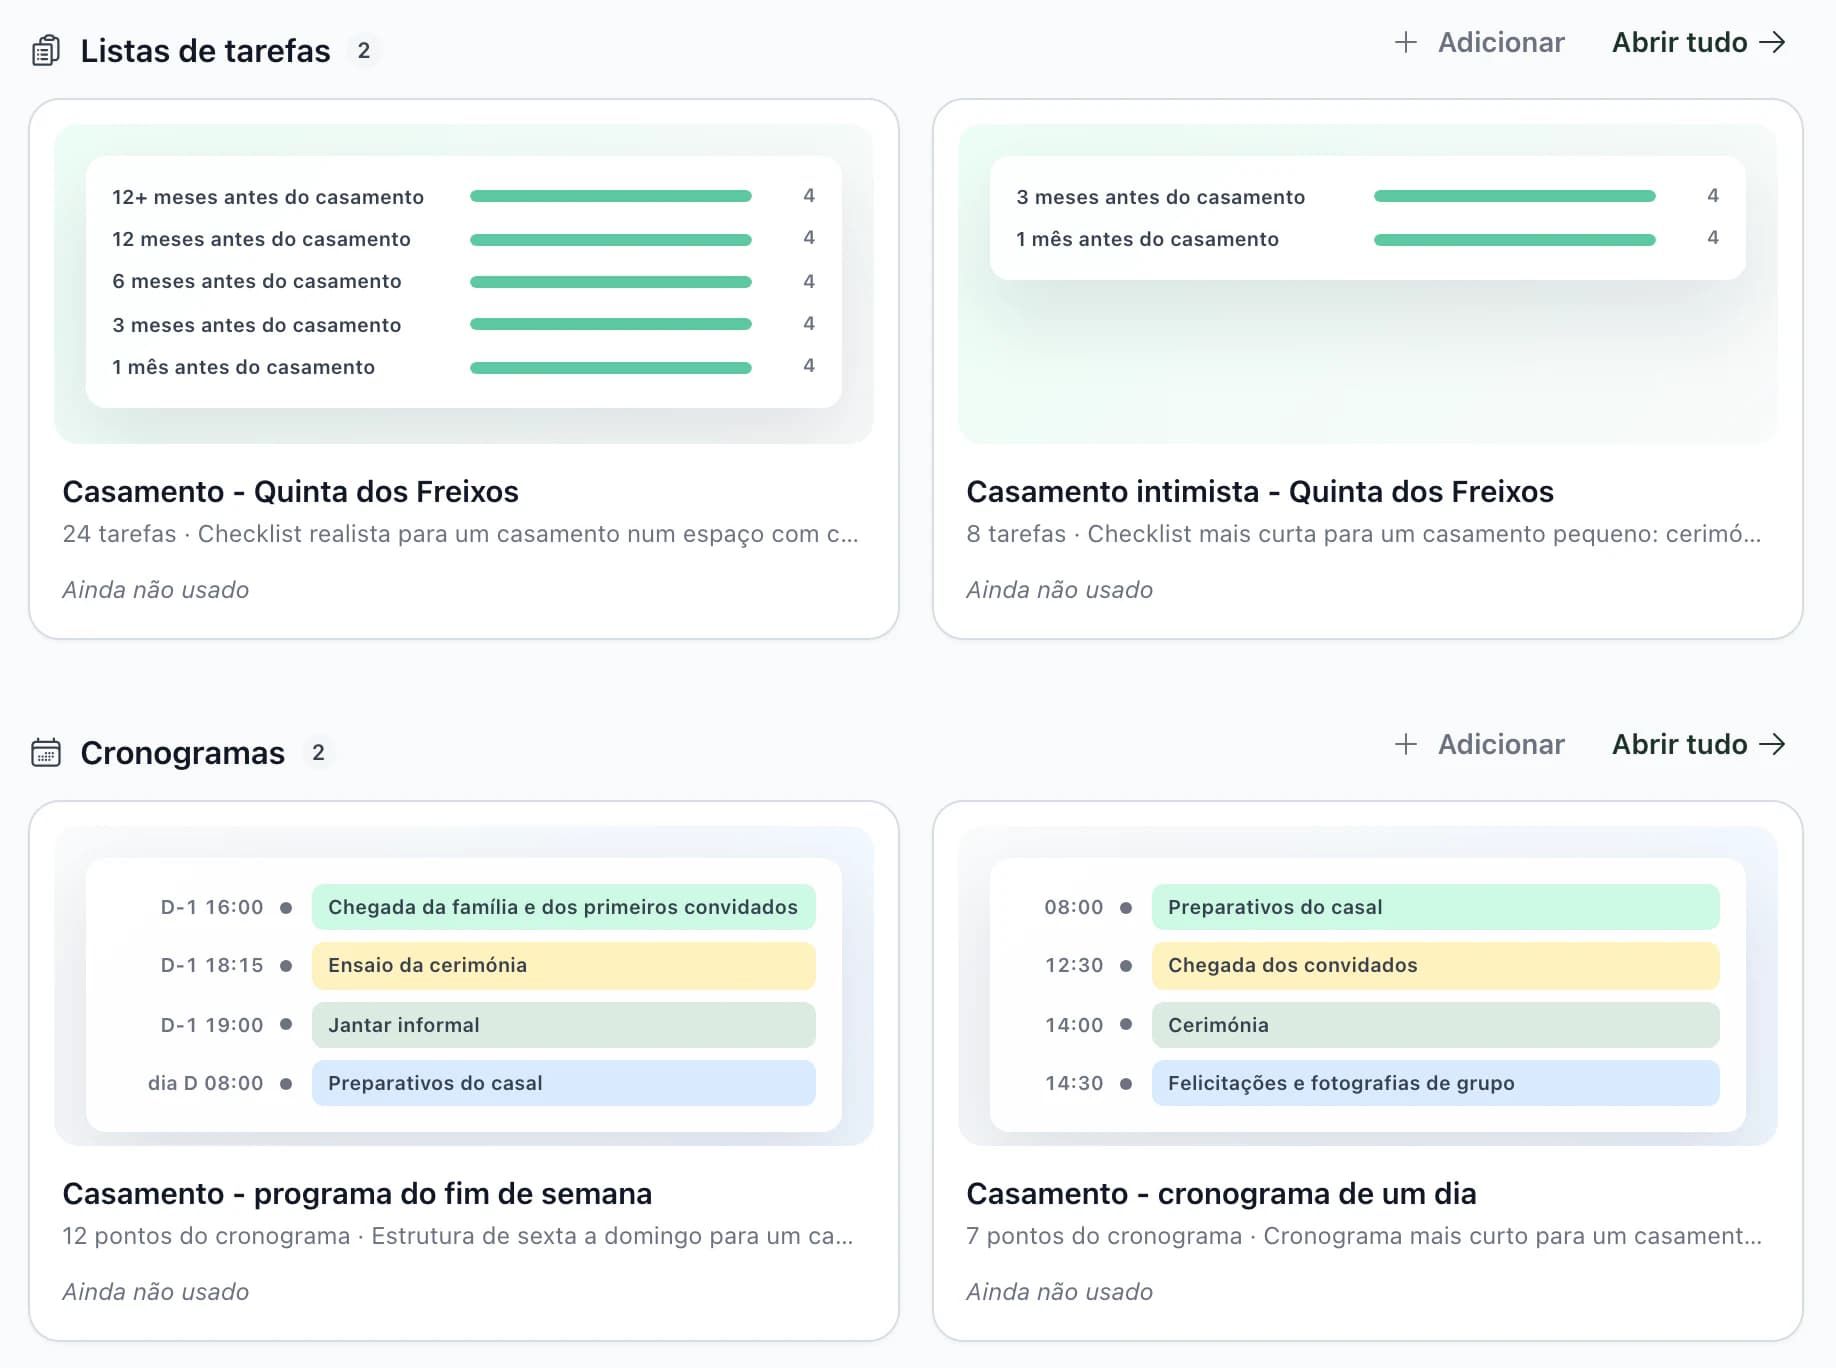
Task: Click Ainda não usado under programa do fim de semana
Action: [x=156, y=1292]
